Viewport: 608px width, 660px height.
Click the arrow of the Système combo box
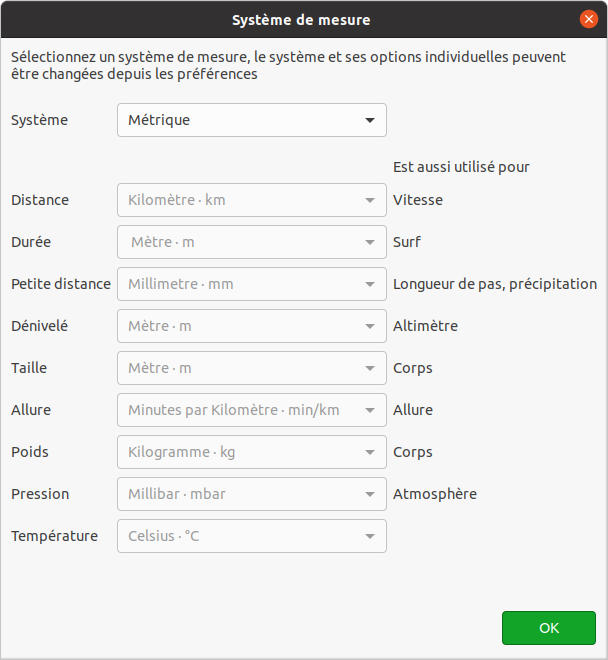pyautogui.click(x=370, y=120)
